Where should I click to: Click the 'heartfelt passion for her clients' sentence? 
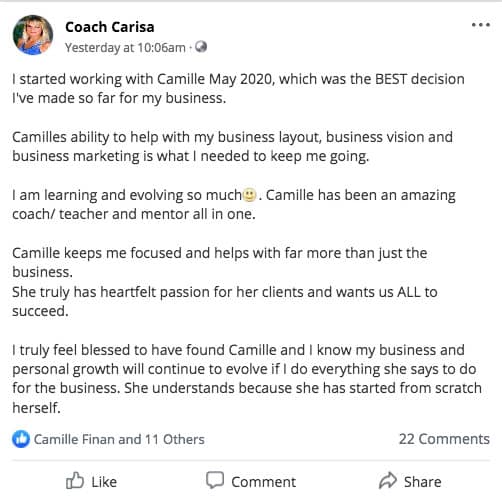pyautogui.click(x=225, y=301)
